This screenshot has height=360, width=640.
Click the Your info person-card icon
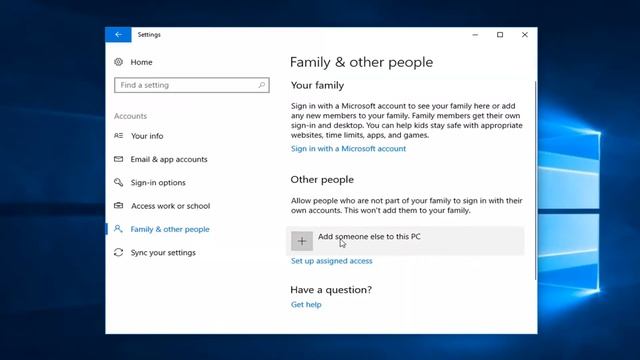coord(118,136)
